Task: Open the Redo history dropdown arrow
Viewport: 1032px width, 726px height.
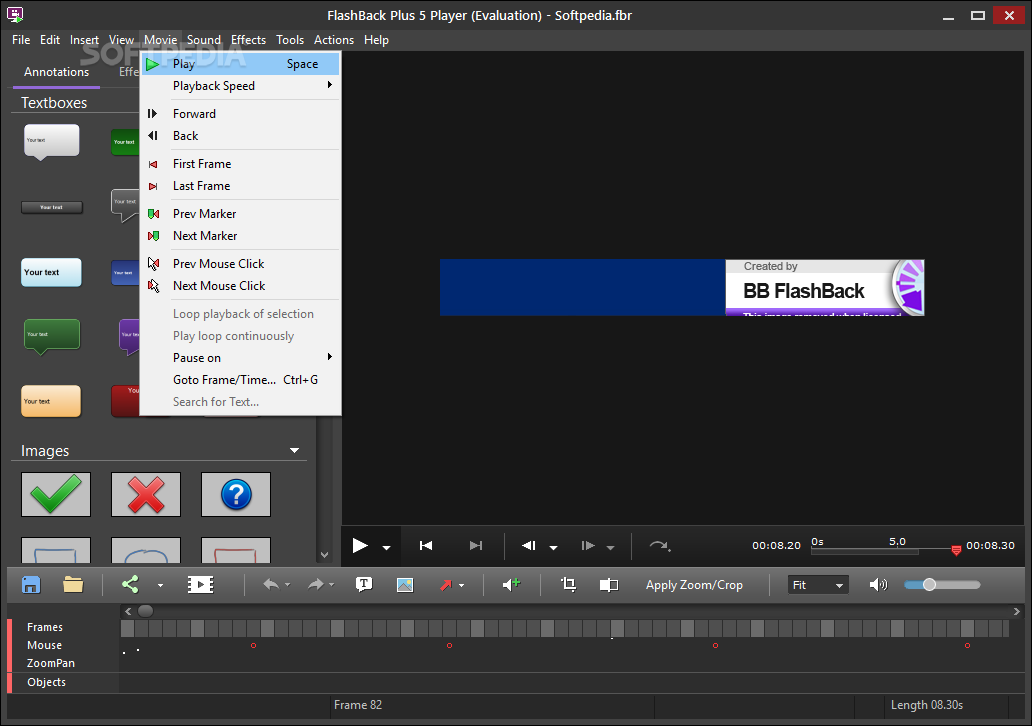Action: click(x=331, y=585)
